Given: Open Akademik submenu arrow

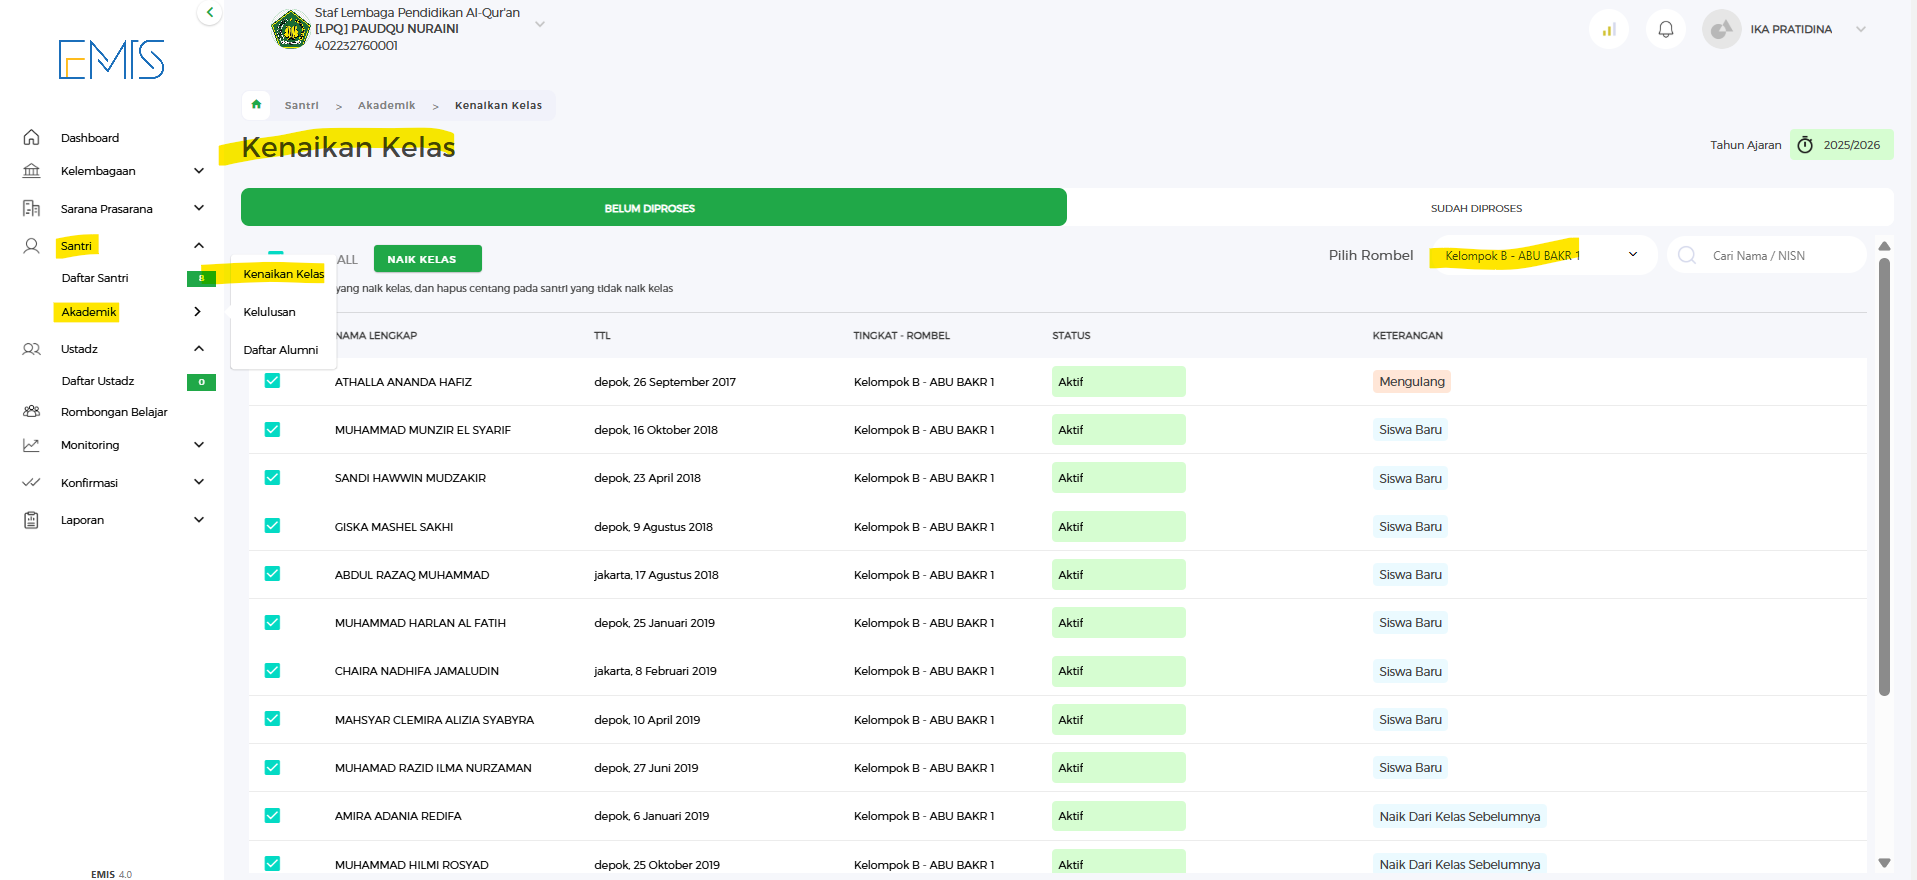Looking at the screenshot, I should (x=198, y=312).
